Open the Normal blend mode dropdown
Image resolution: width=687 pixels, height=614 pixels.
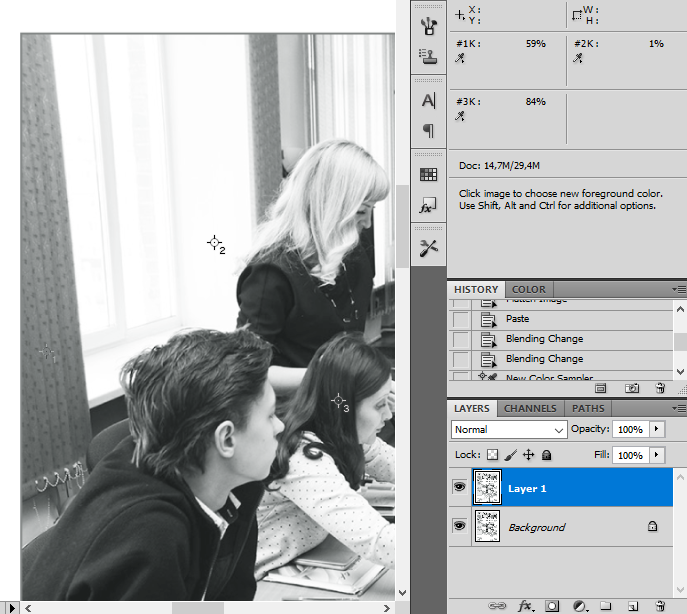[x=509, y=429]
